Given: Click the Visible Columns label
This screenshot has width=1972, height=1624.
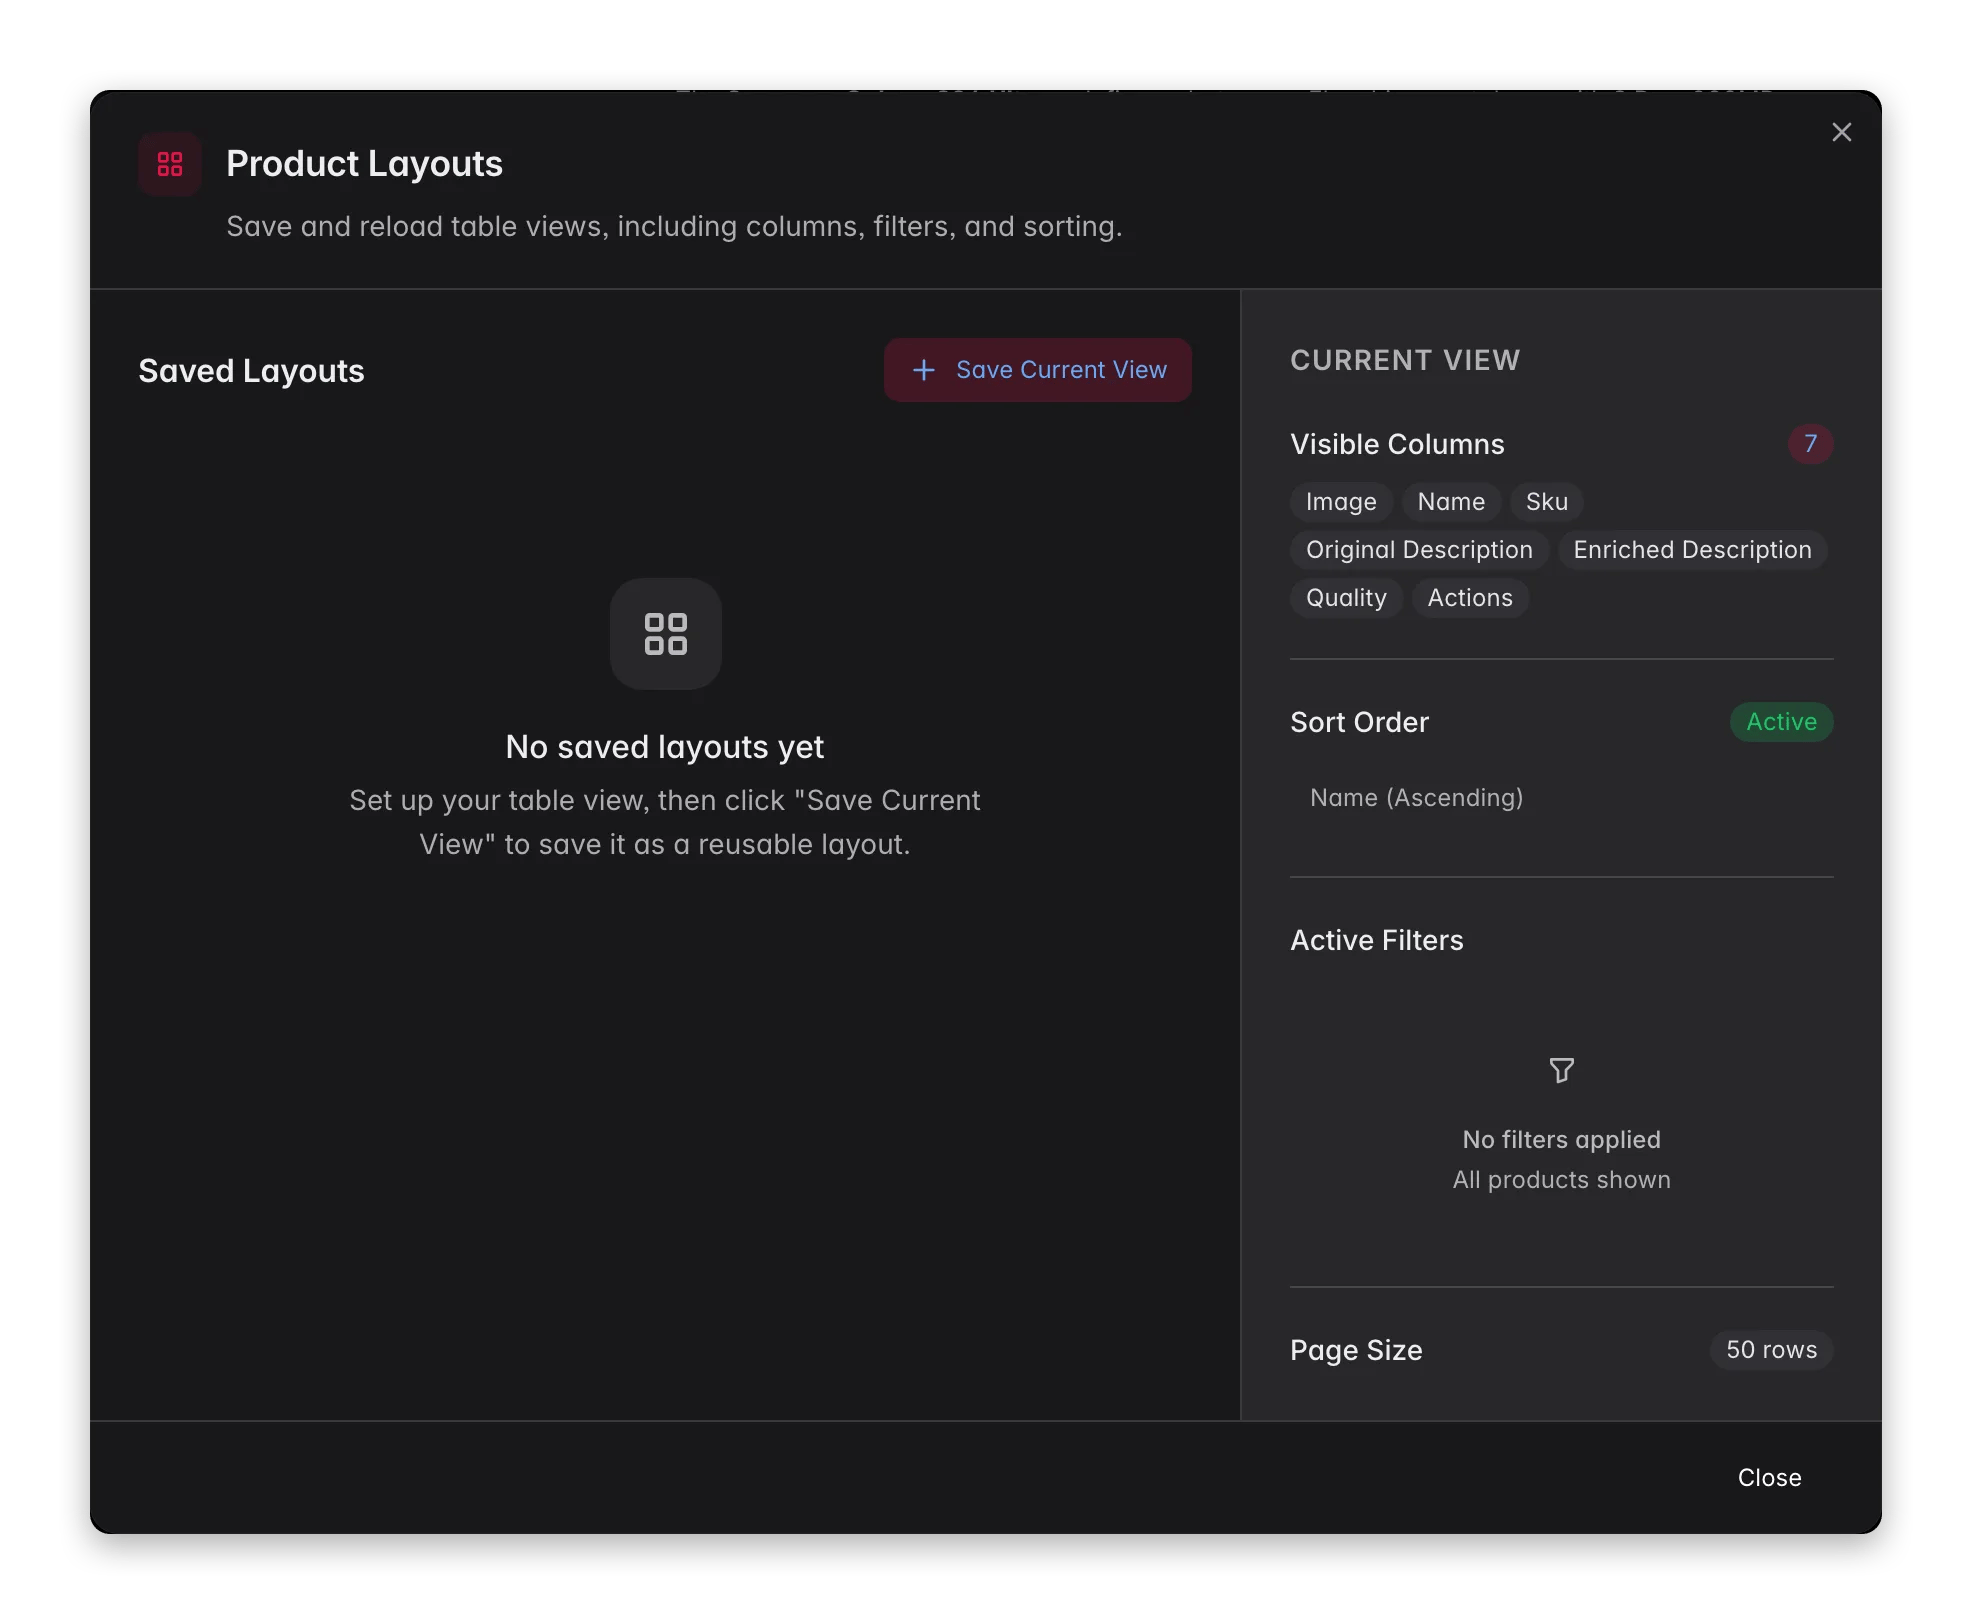Looking at the screenshot, I should coord(1397,444).
